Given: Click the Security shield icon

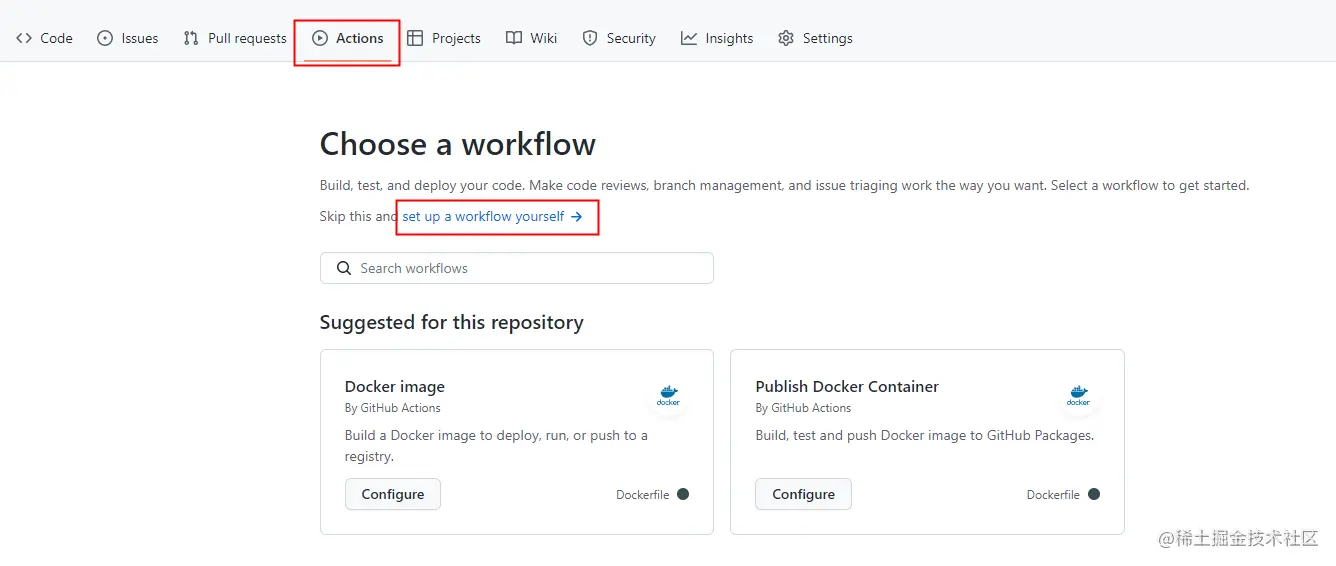Looking at the screenshot, I should coord(590,38).
